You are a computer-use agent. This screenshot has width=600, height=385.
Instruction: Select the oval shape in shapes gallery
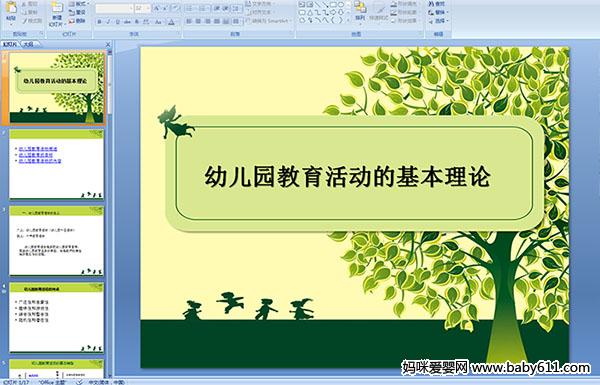coord(340,5)
